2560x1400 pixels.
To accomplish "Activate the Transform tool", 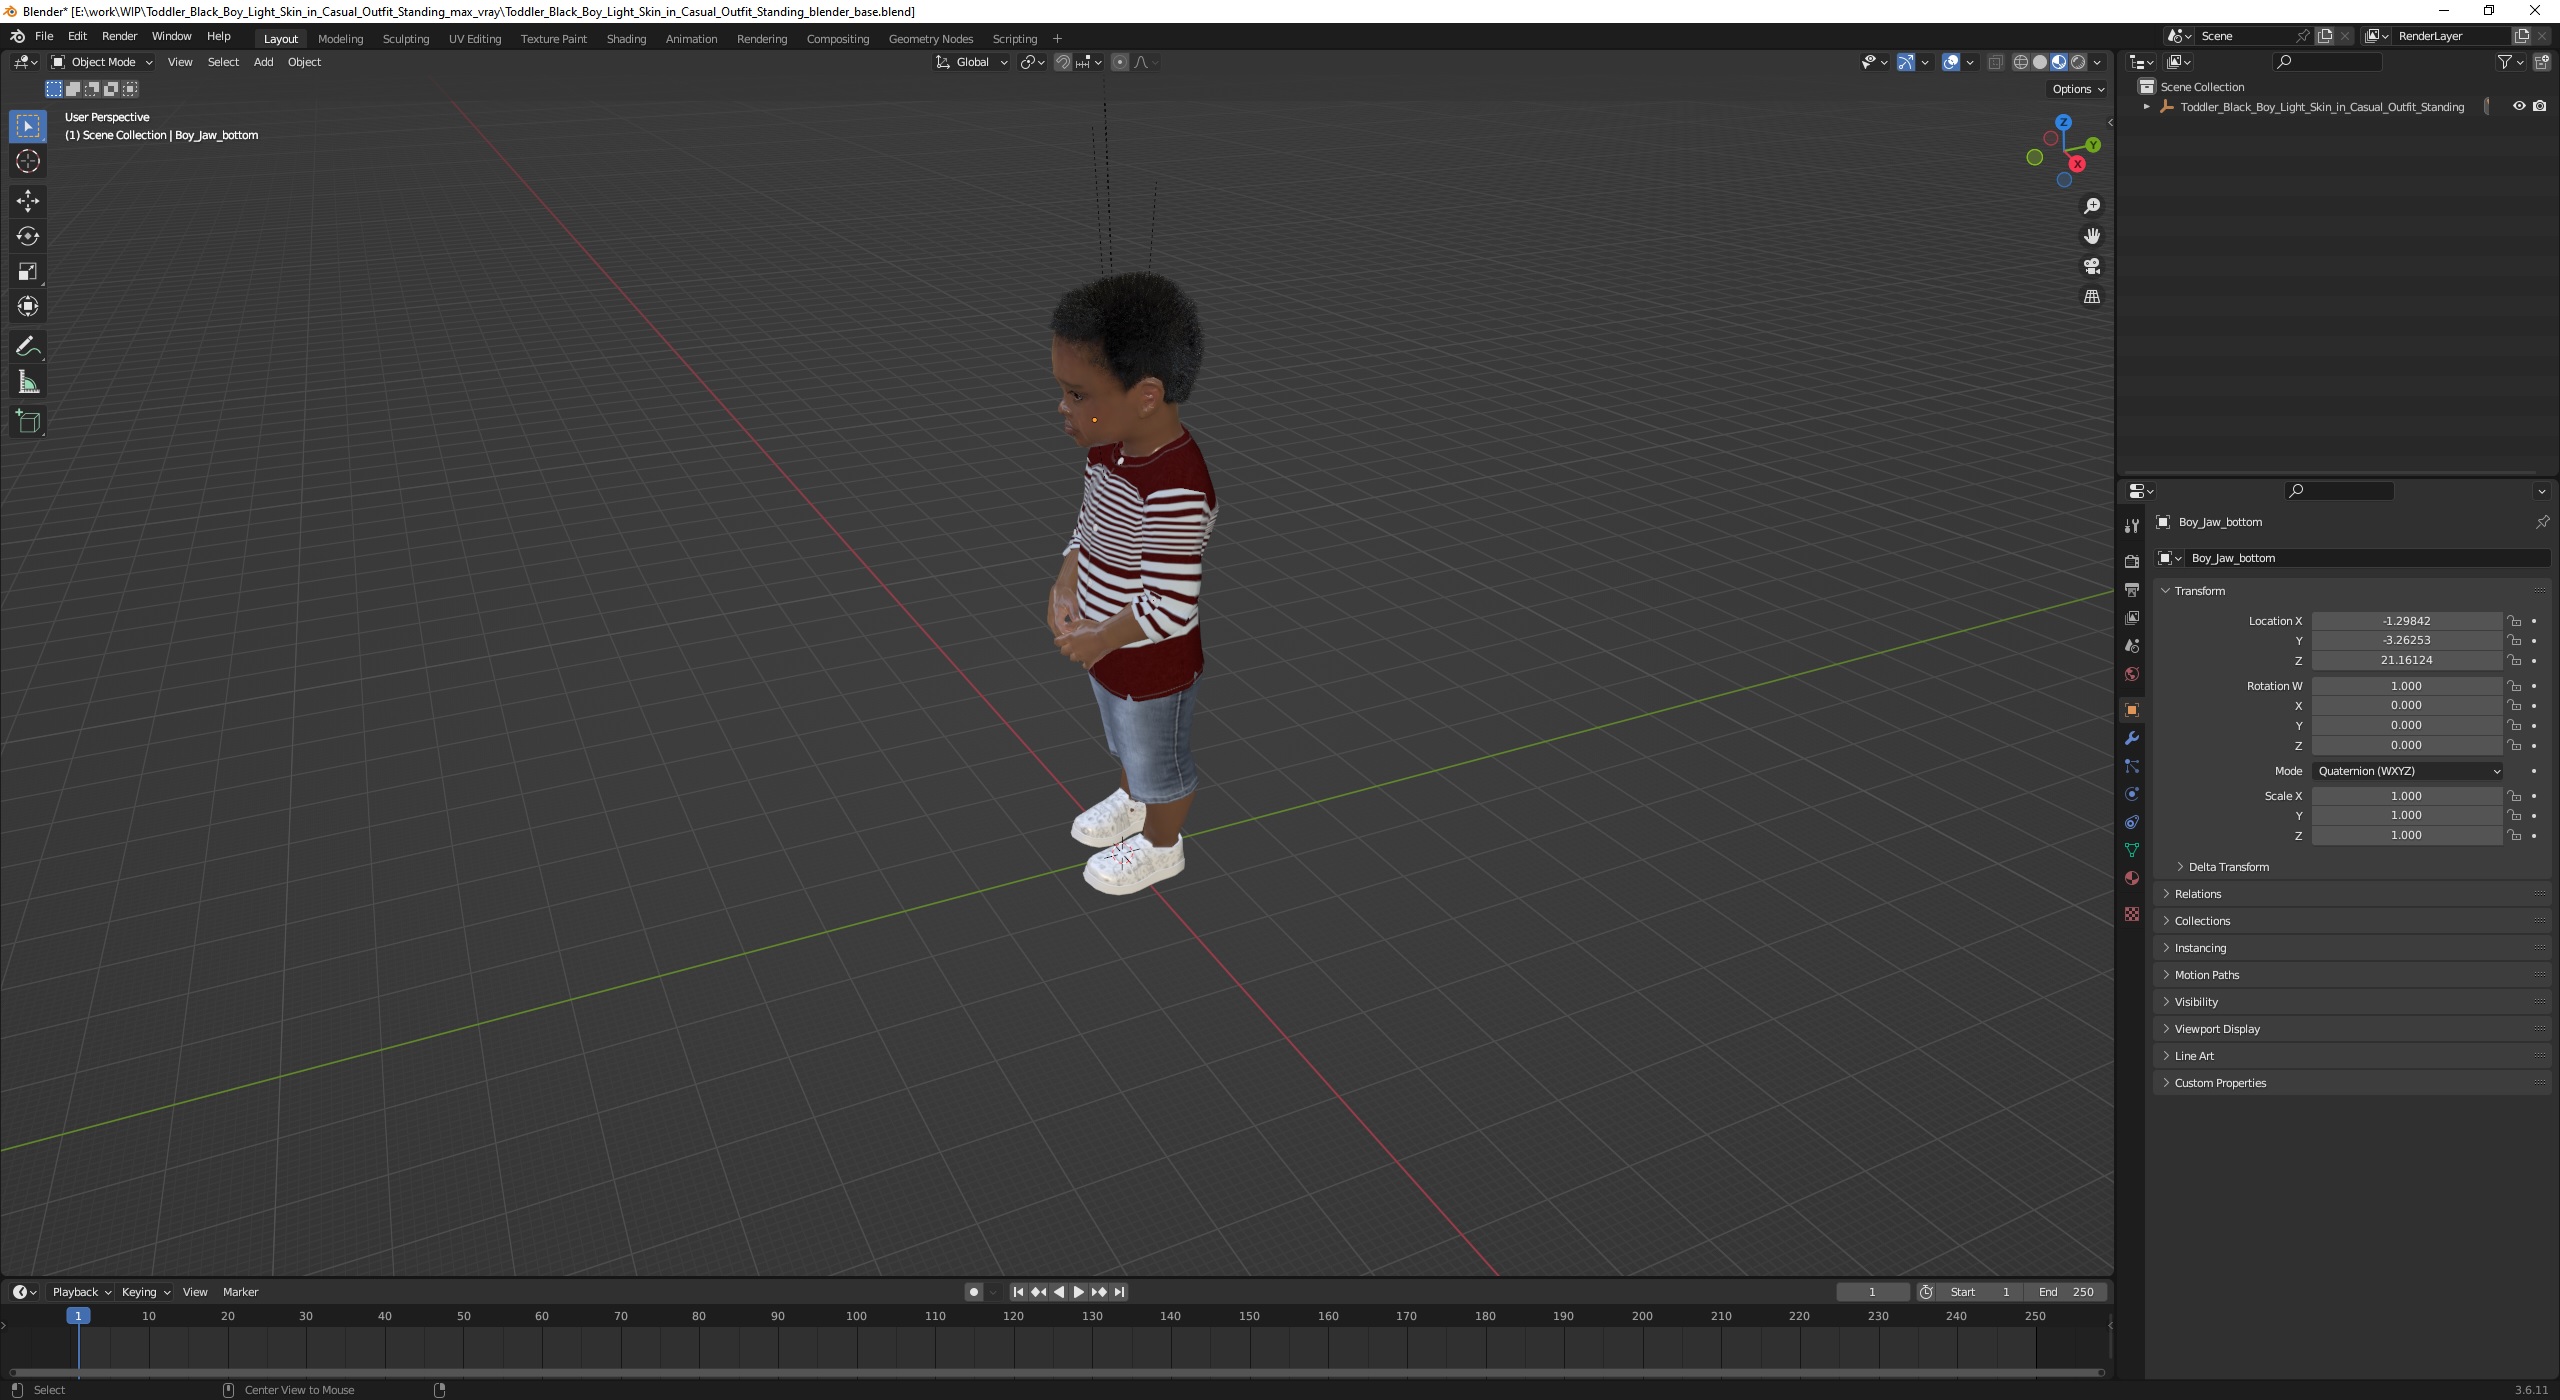I will (x=28, y=306).
